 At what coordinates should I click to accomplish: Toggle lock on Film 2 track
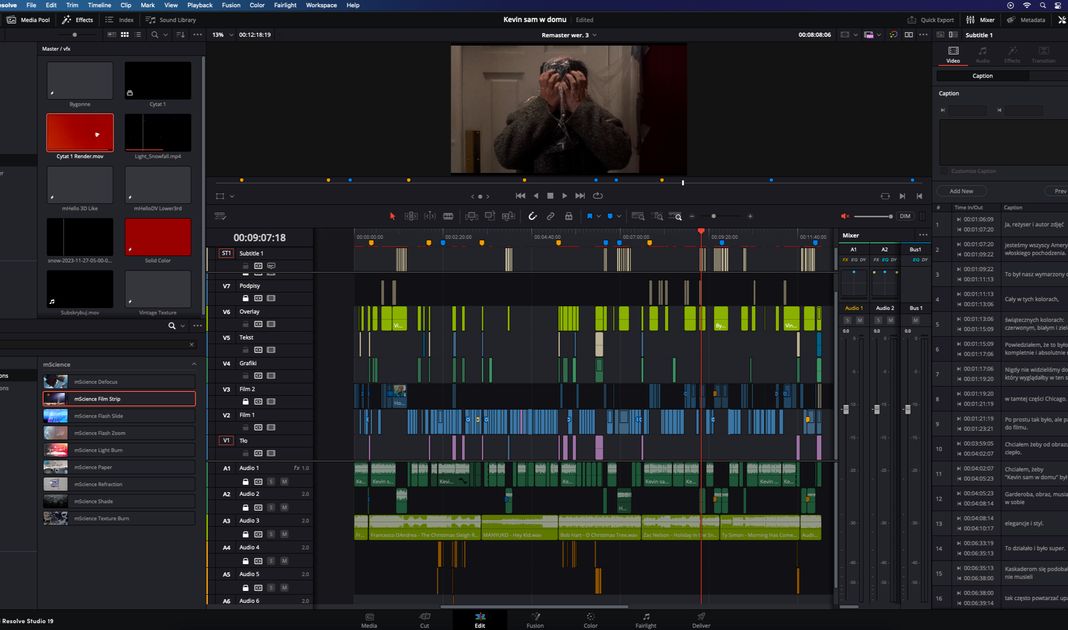tap(244, 401)
